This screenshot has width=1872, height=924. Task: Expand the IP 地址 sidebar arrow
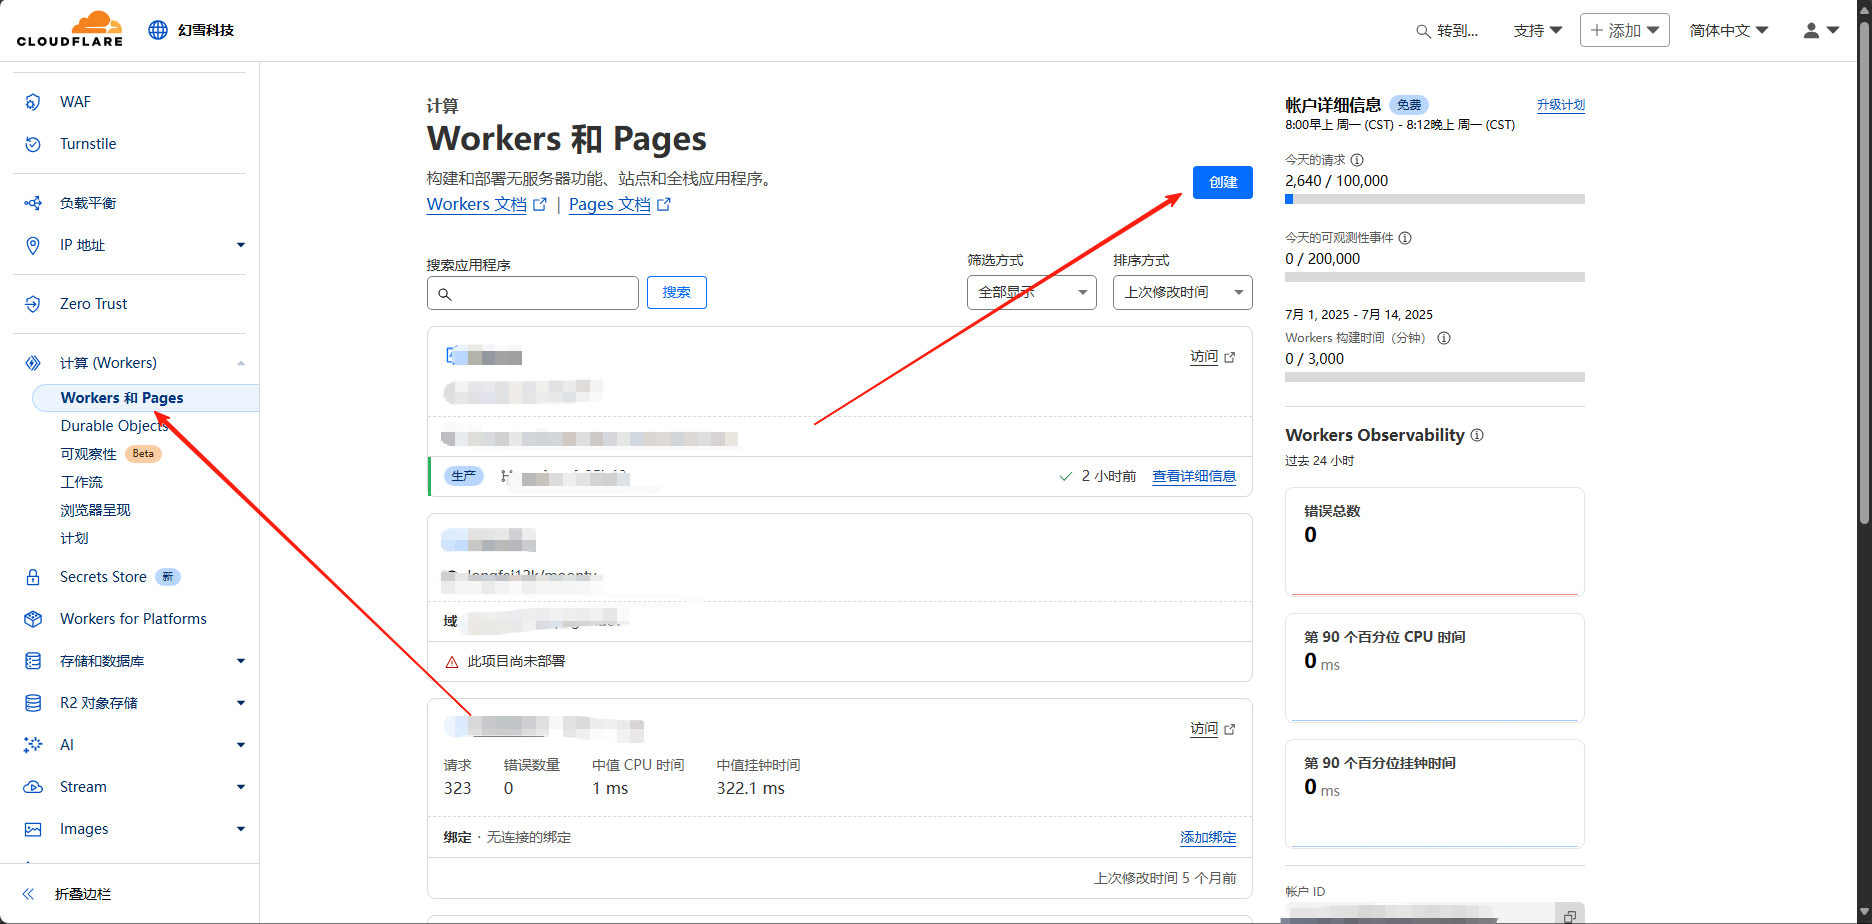coord(240,245)
